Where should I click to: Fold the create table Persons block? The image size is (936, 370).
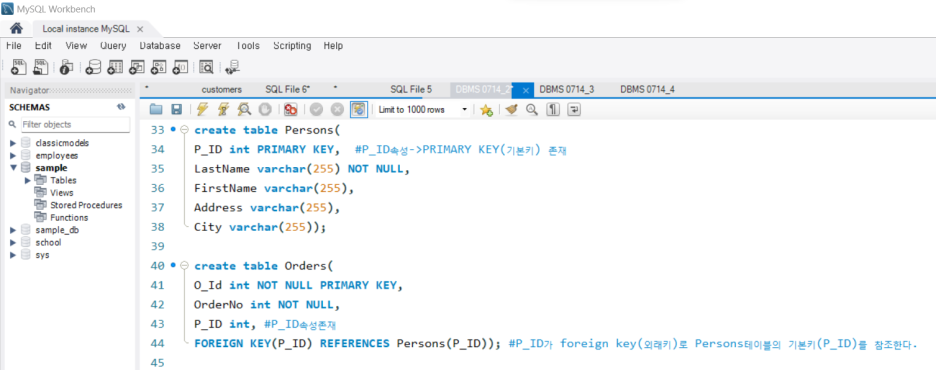tap(184, 130)
